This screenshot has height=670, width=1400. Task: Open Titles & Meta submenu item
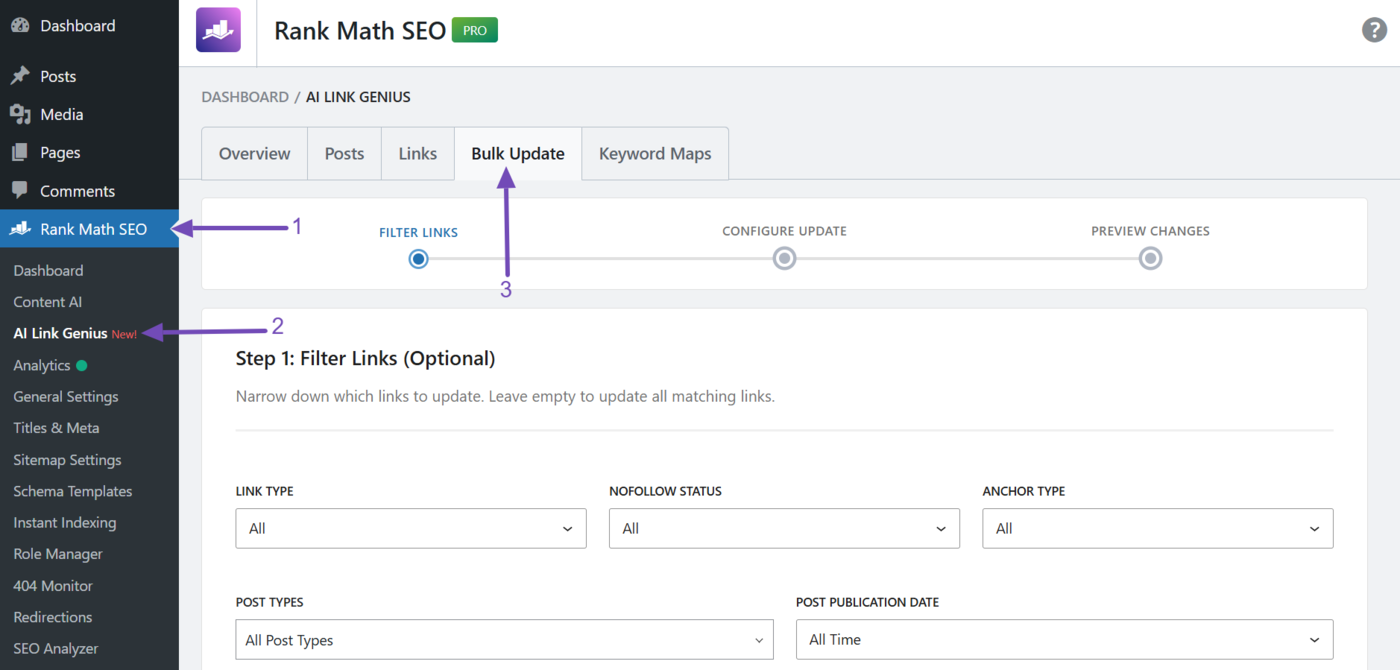click(56, 428)
